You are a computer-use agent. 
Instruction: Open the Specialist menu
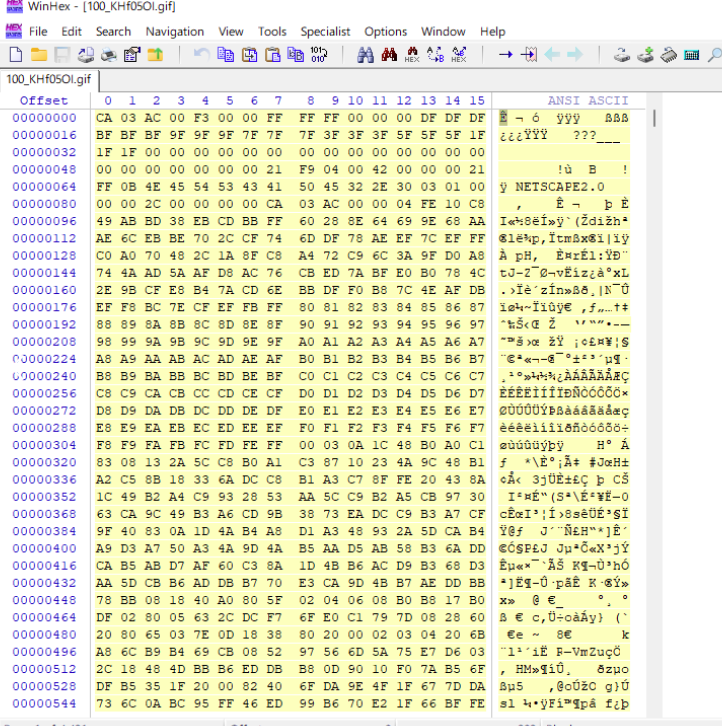coord(325,31)
